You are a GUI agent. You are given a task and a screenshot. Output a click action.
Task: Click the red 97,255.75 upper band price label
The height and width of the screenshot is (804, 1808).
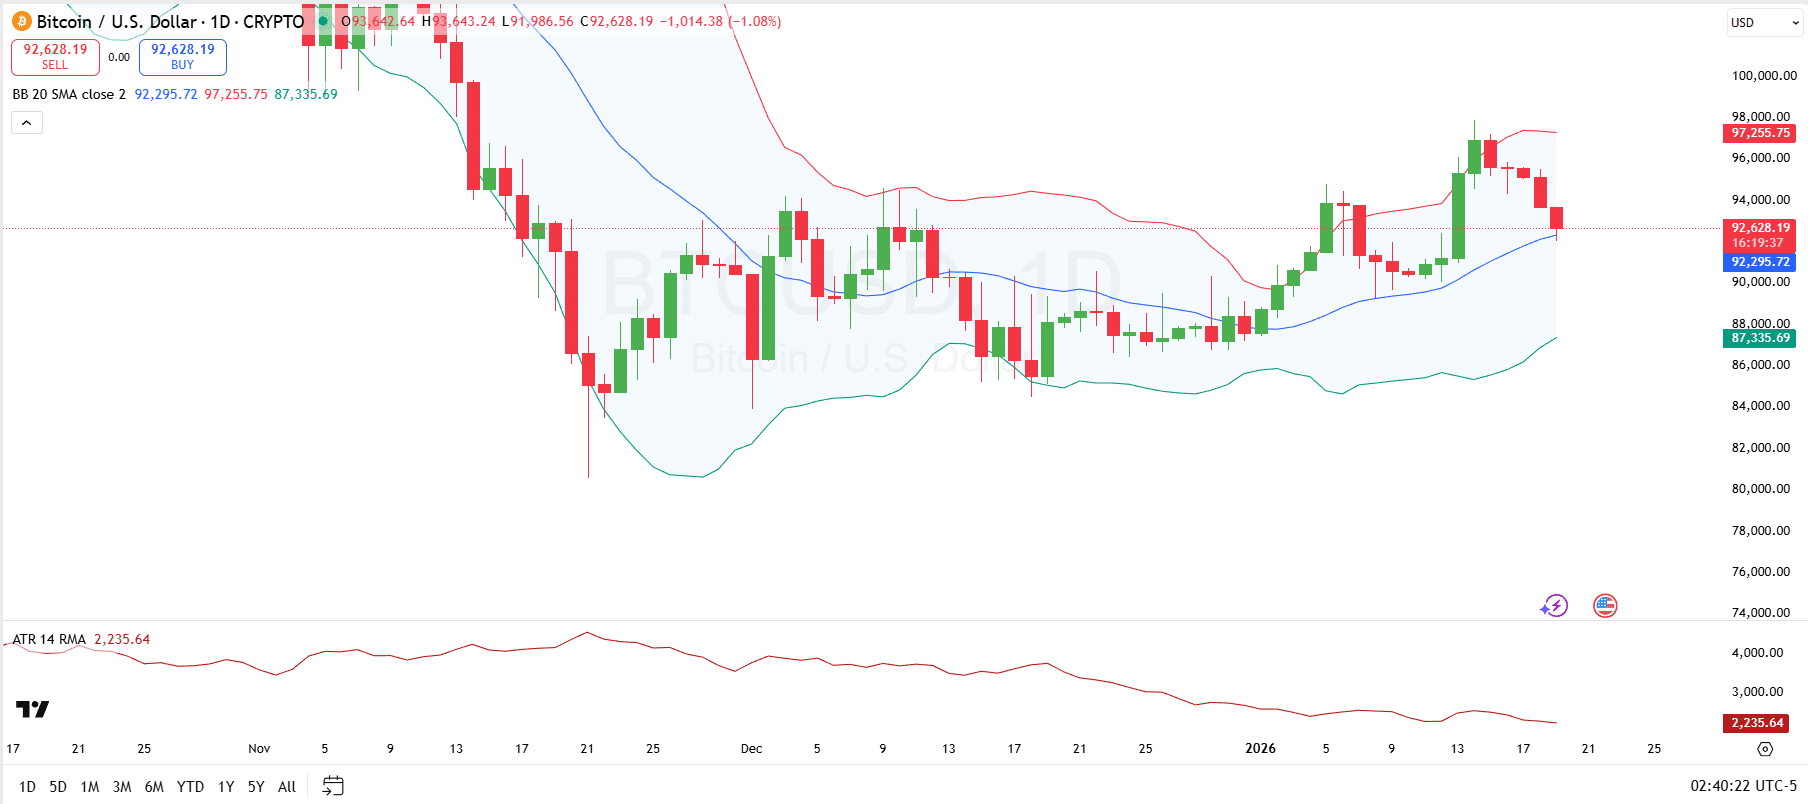[1760, 133]
